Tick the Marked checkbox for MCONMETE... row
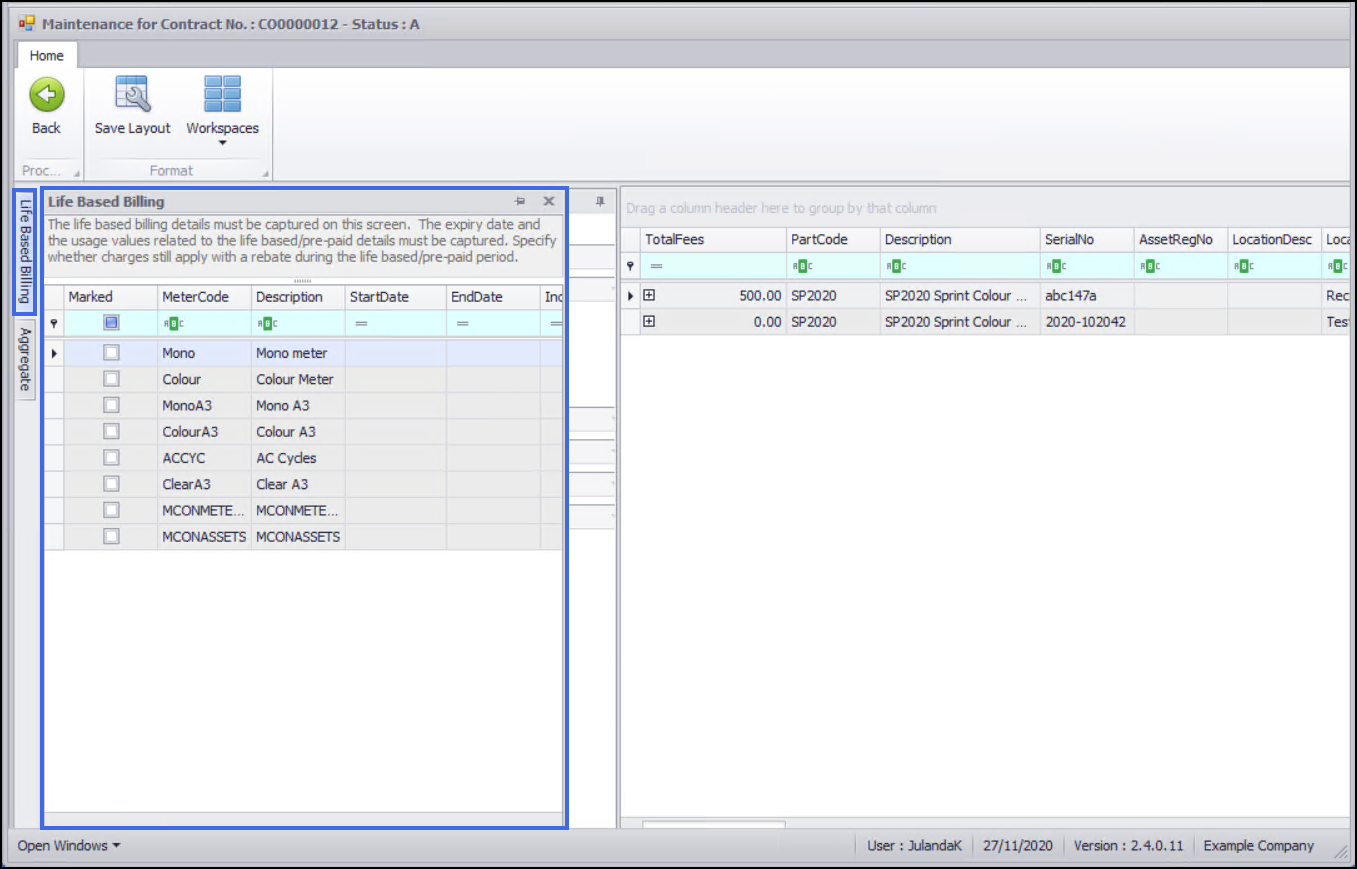1357x869 pixels. (x=111, y=510)
